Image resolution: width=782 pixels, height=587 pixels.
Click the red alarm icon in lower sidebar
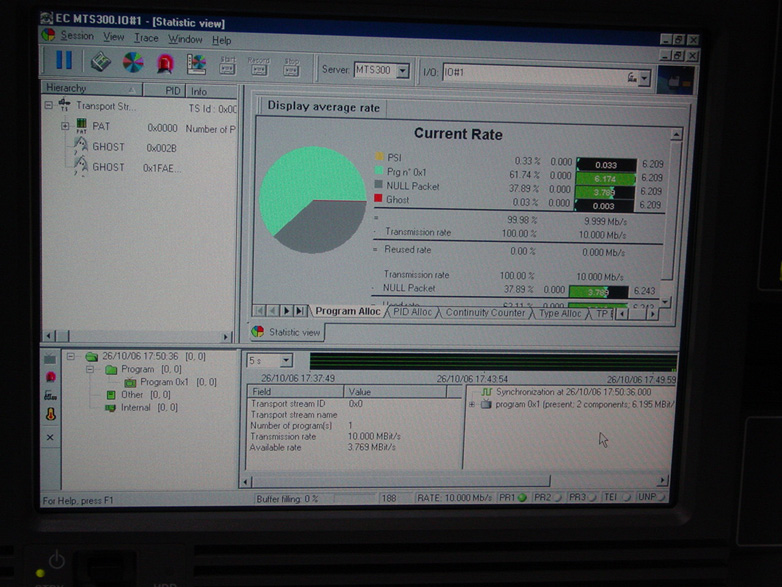[x=50, y=377]
